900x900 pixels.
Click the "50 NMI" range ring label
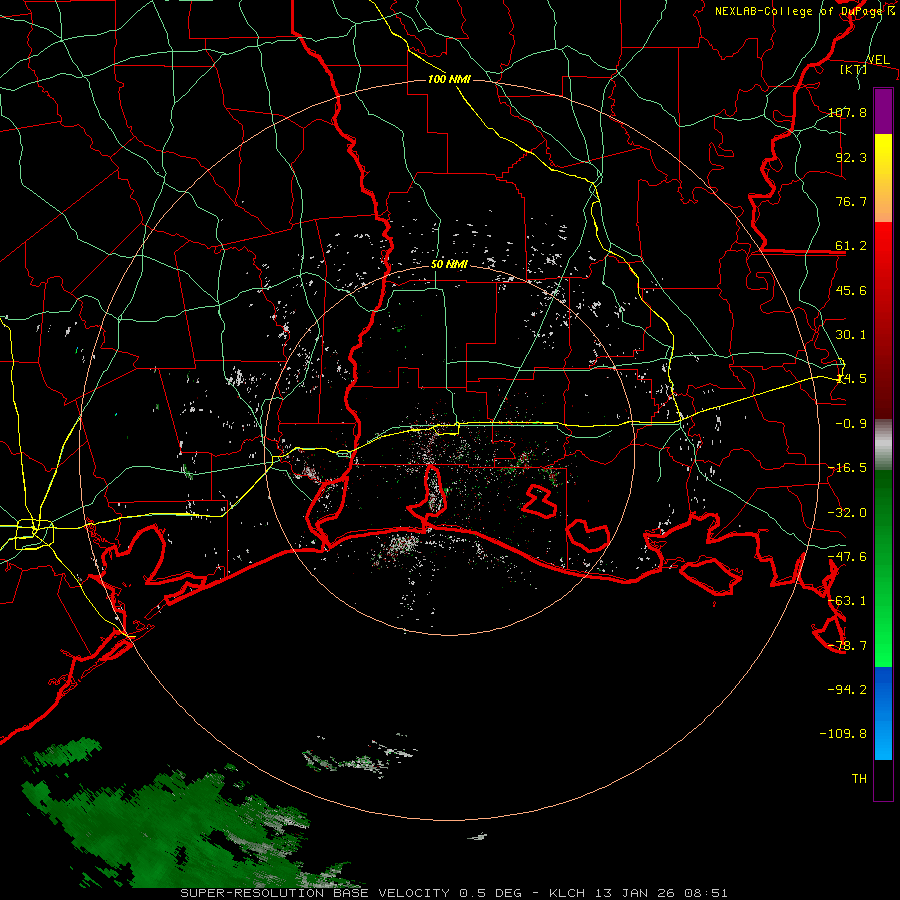tap(449, 265)
